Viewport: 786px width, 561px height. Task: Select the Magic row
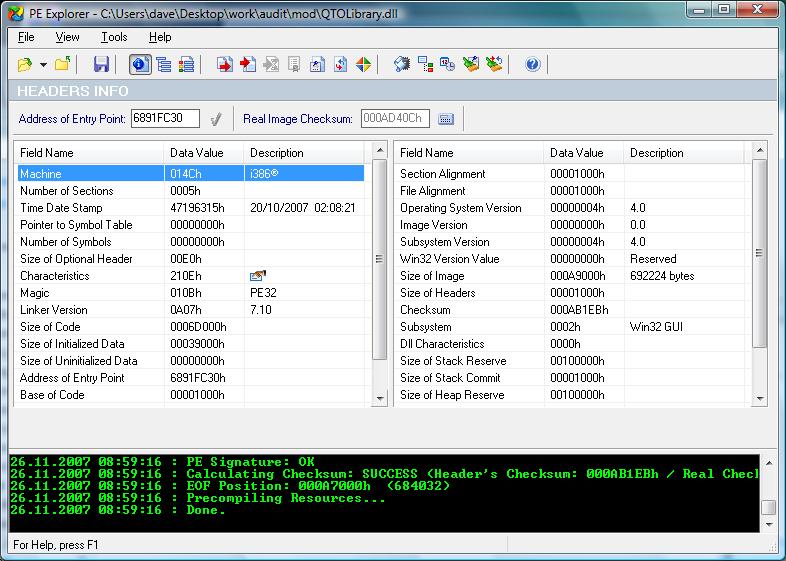pos(191,293)
